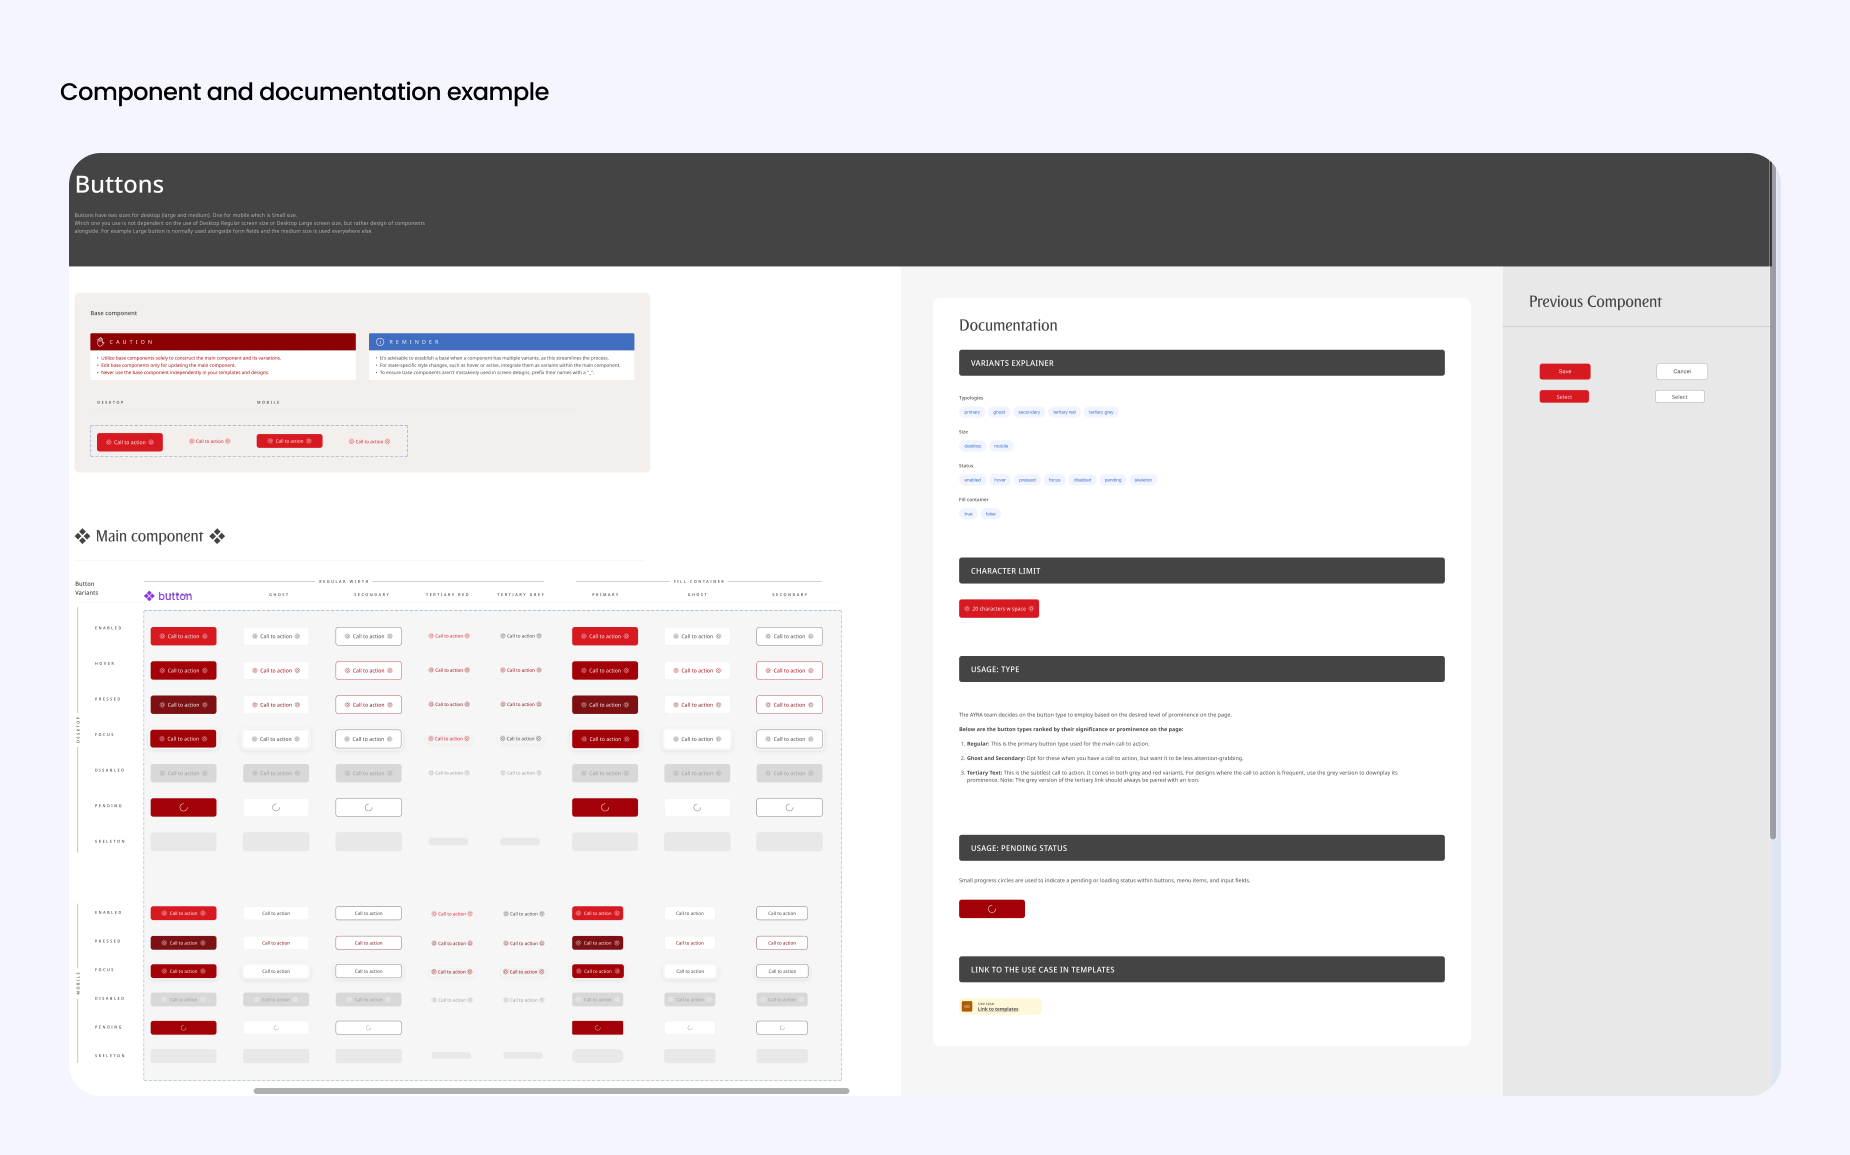Click orange link icon beside Link to templates
This screenshot has width=1850, height=1155.
pyautogui.click(x=967, y=1007)
